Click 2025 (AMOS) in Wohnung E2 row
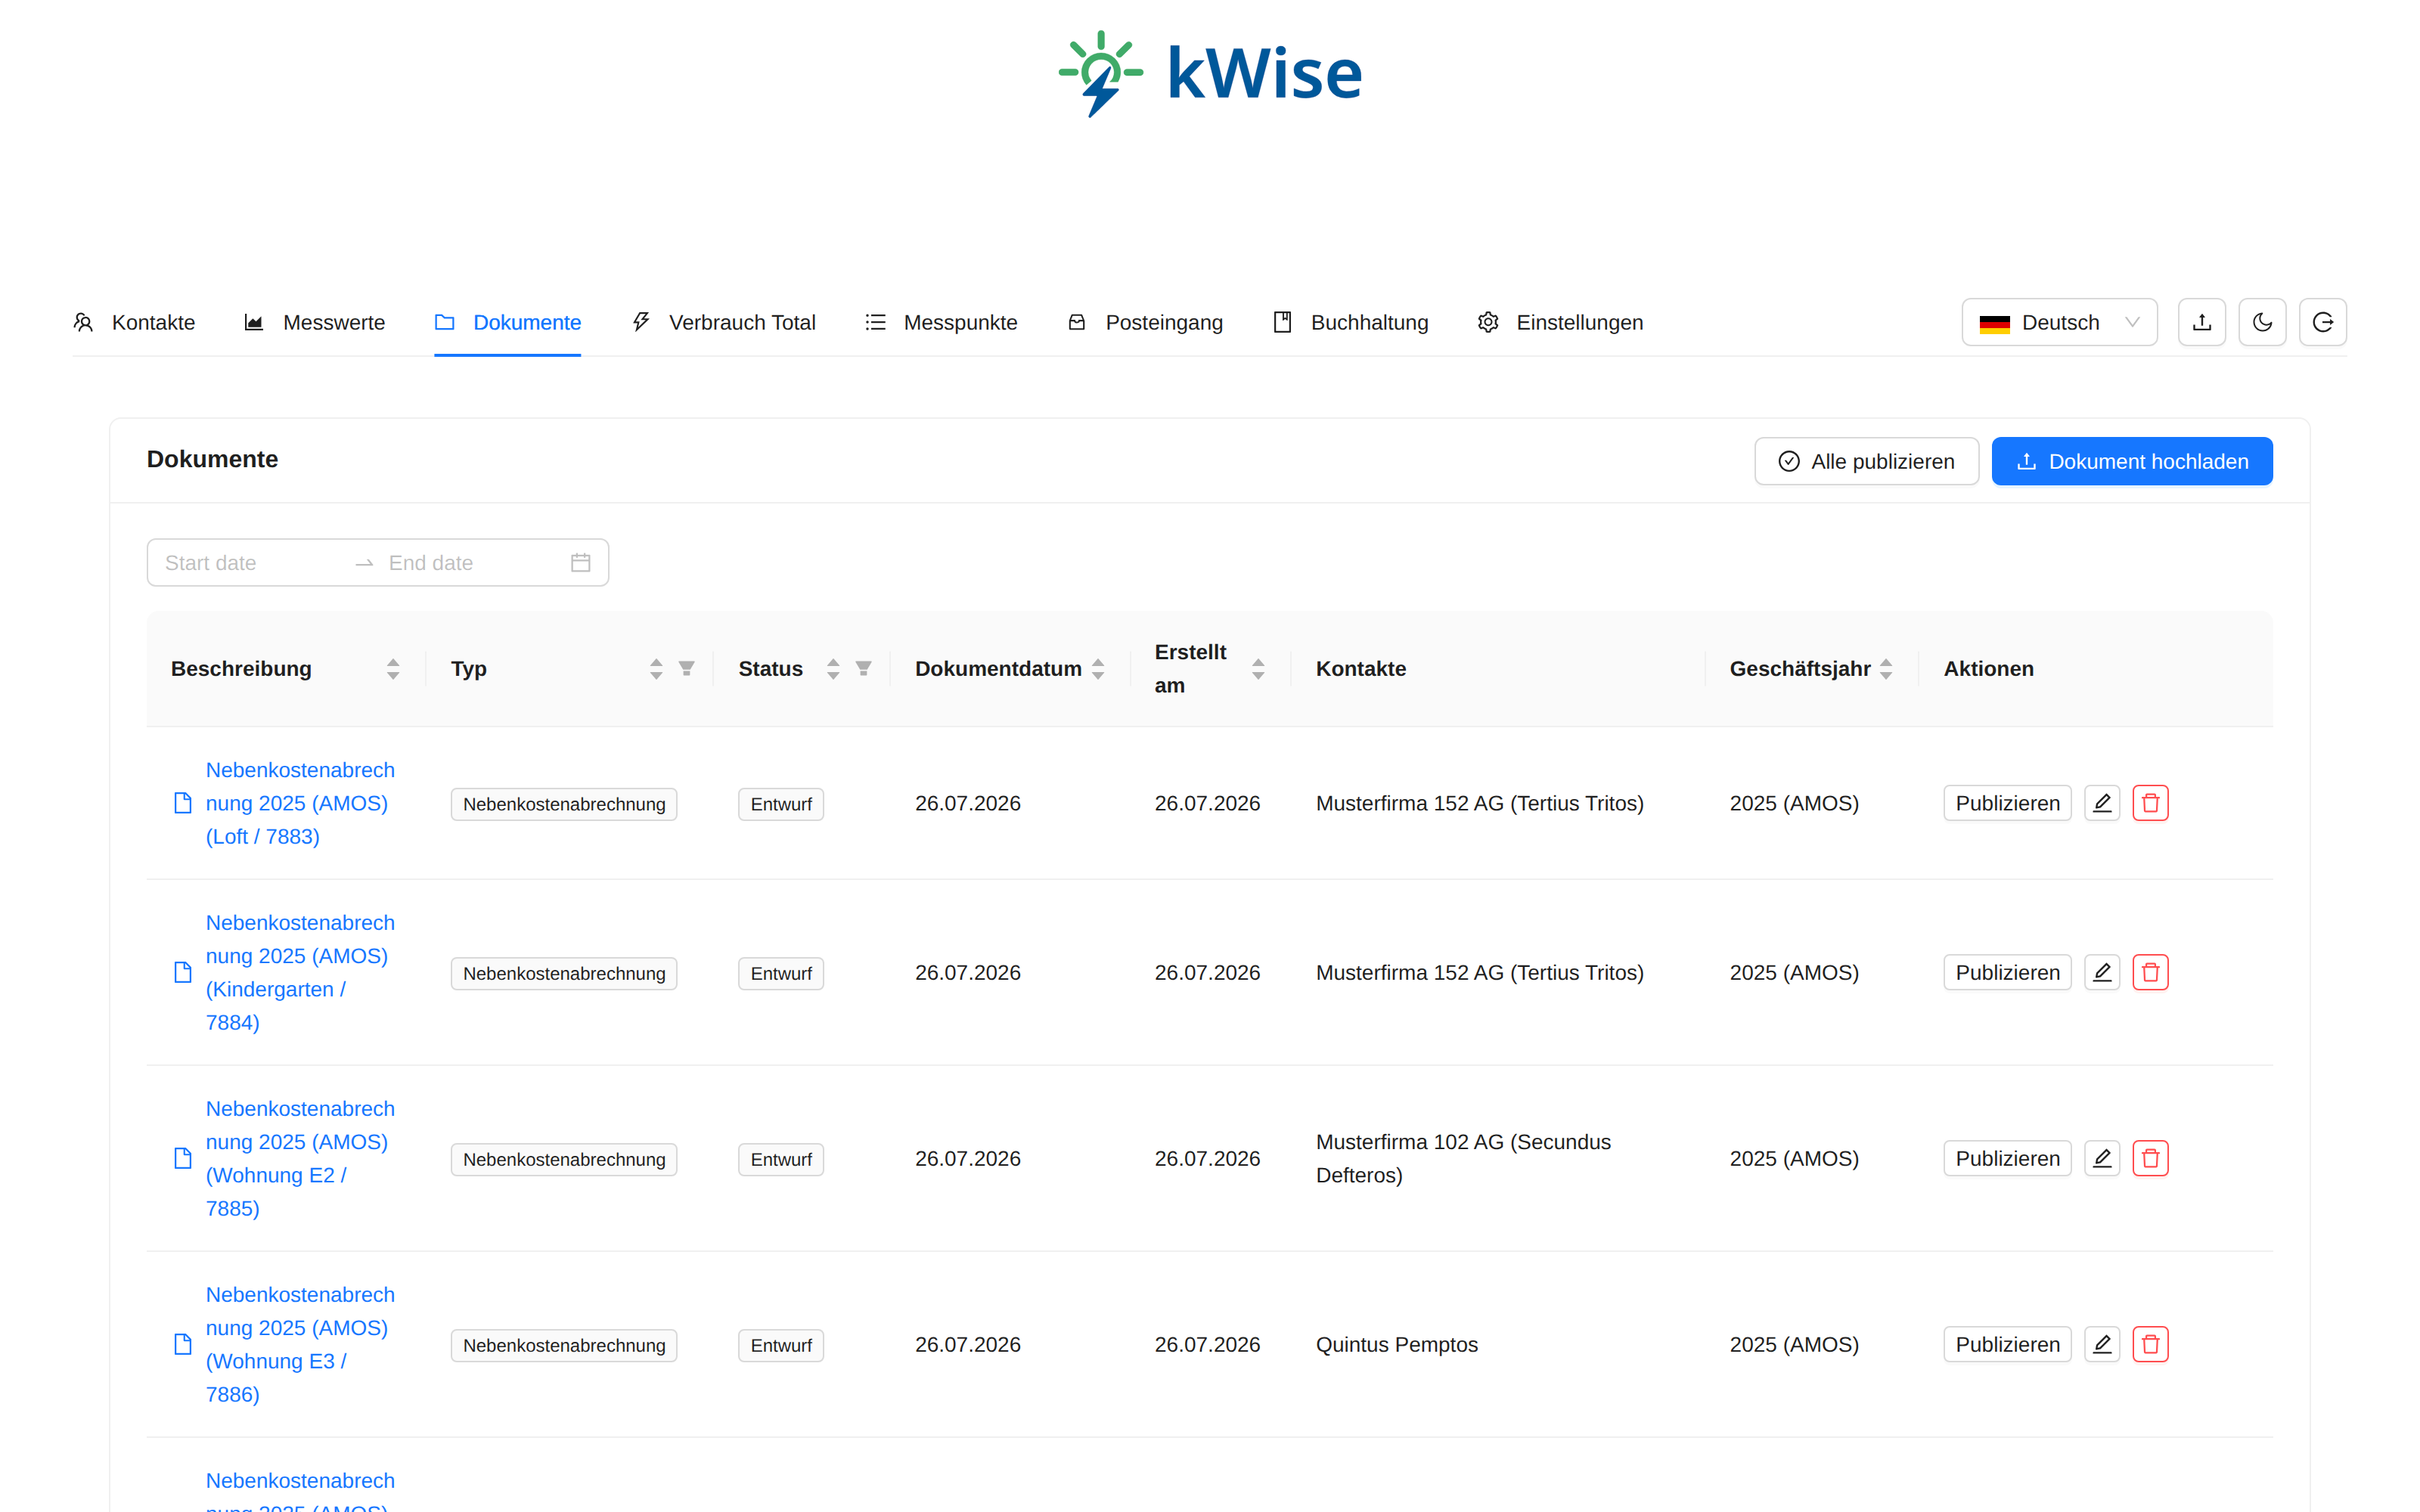 point(1794,1158)
